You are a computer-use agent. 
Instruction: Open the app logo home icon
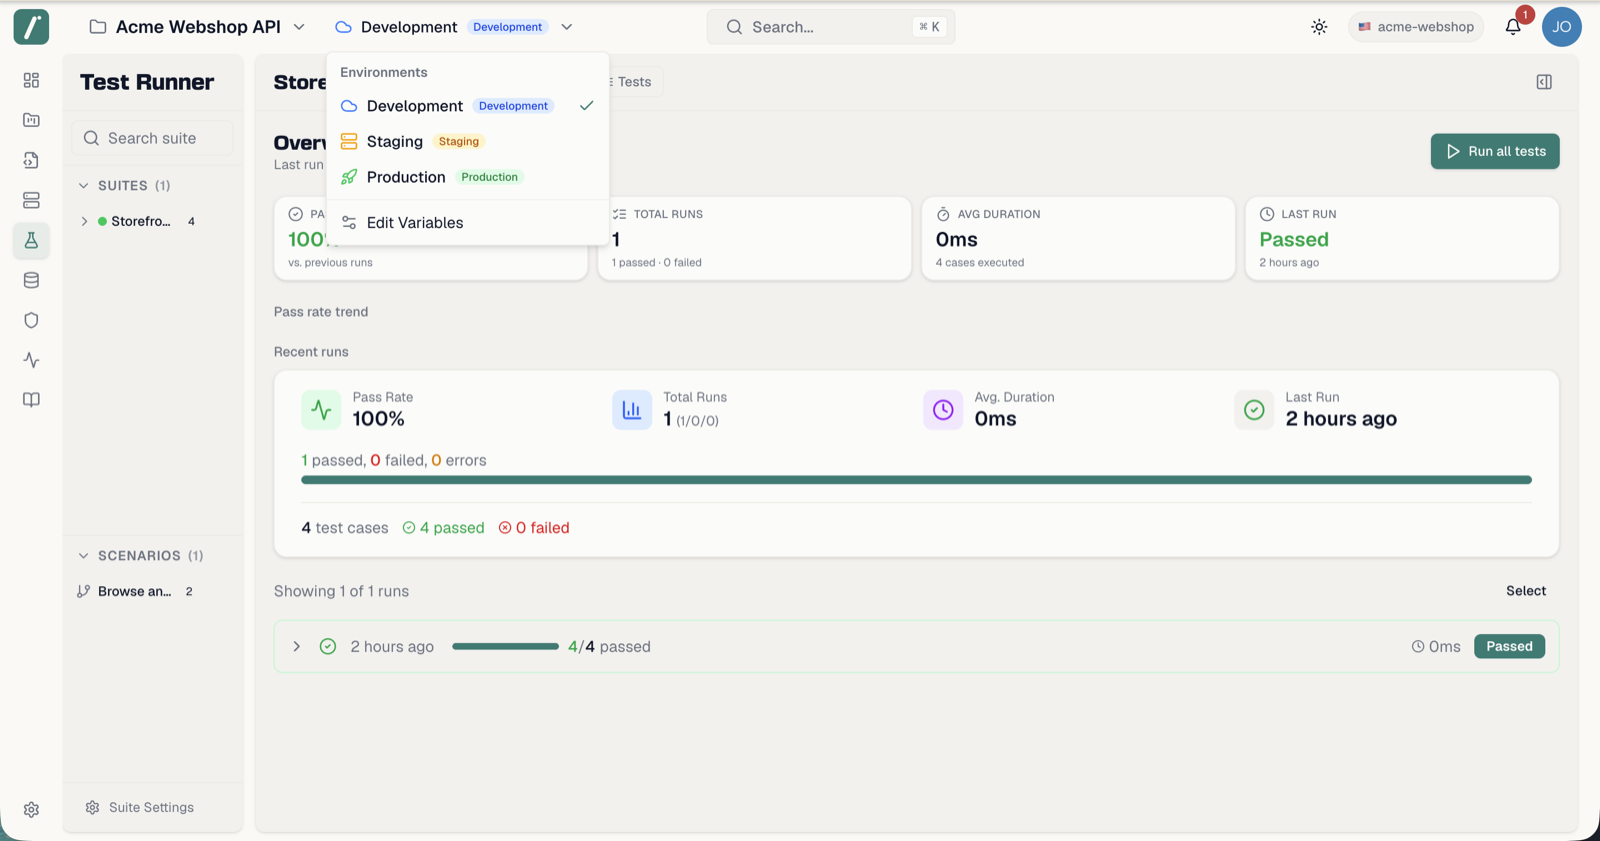point(31,27)
